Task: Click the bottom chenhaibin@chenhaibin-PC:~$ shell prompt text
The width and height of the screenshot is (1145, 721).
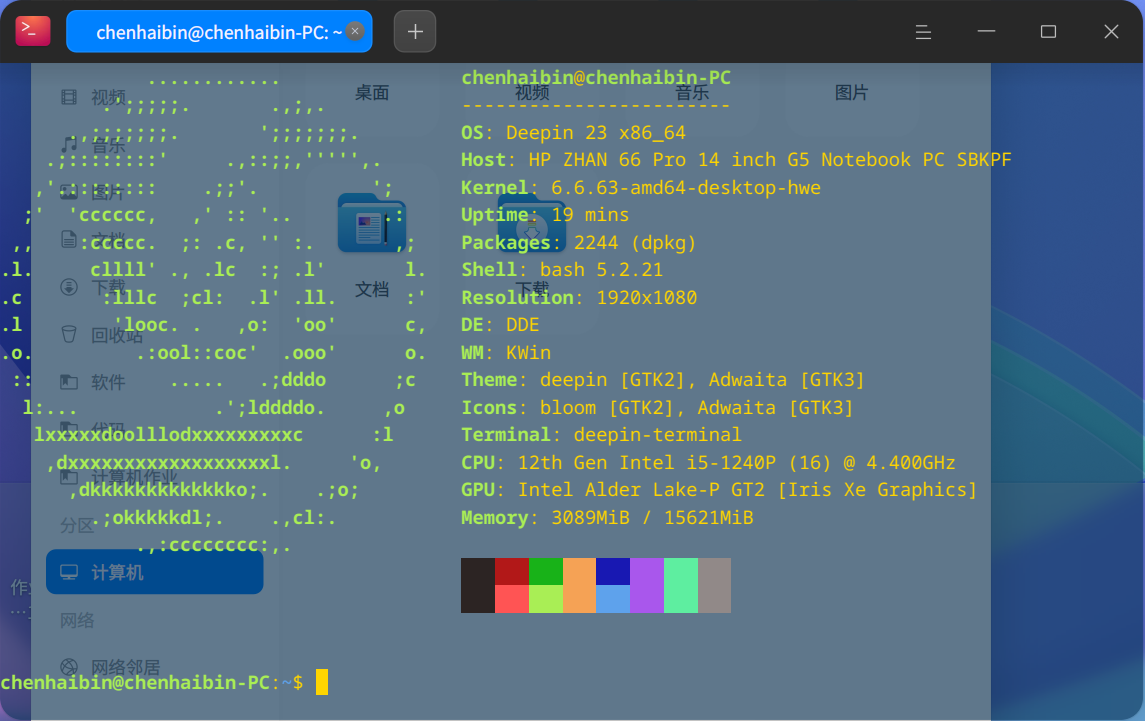Action: [x=152, y=682]
